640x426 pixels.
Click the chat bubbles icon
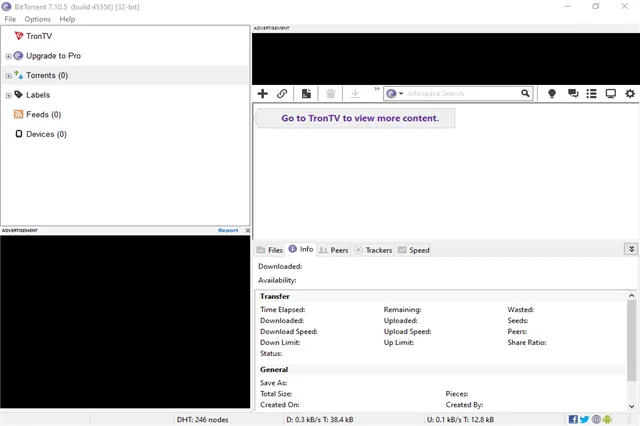(573, 93)
